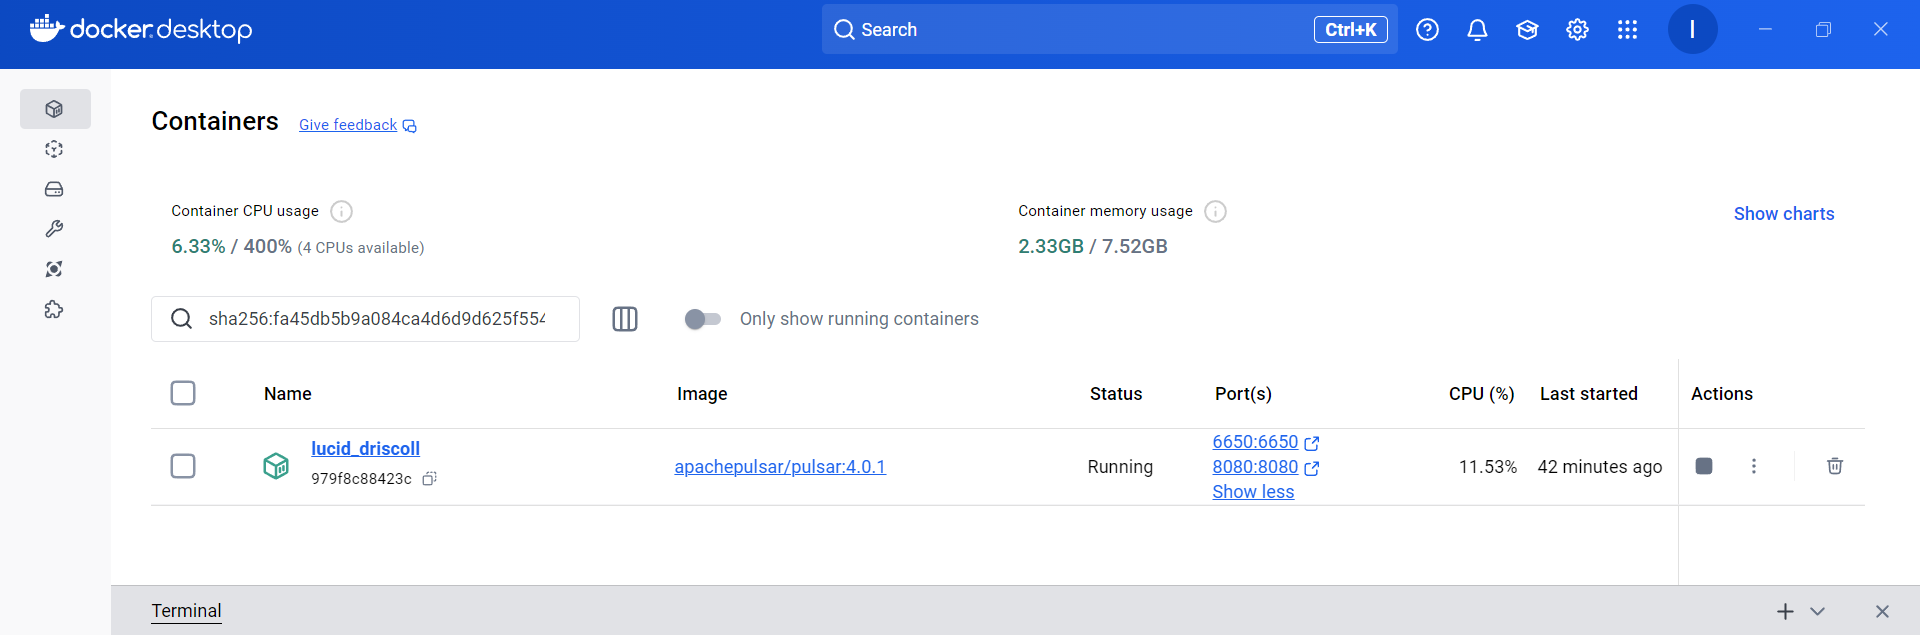Open the Settings gear icon
This screenshot has height=635, width=1920.
(x=1577, y=30)
